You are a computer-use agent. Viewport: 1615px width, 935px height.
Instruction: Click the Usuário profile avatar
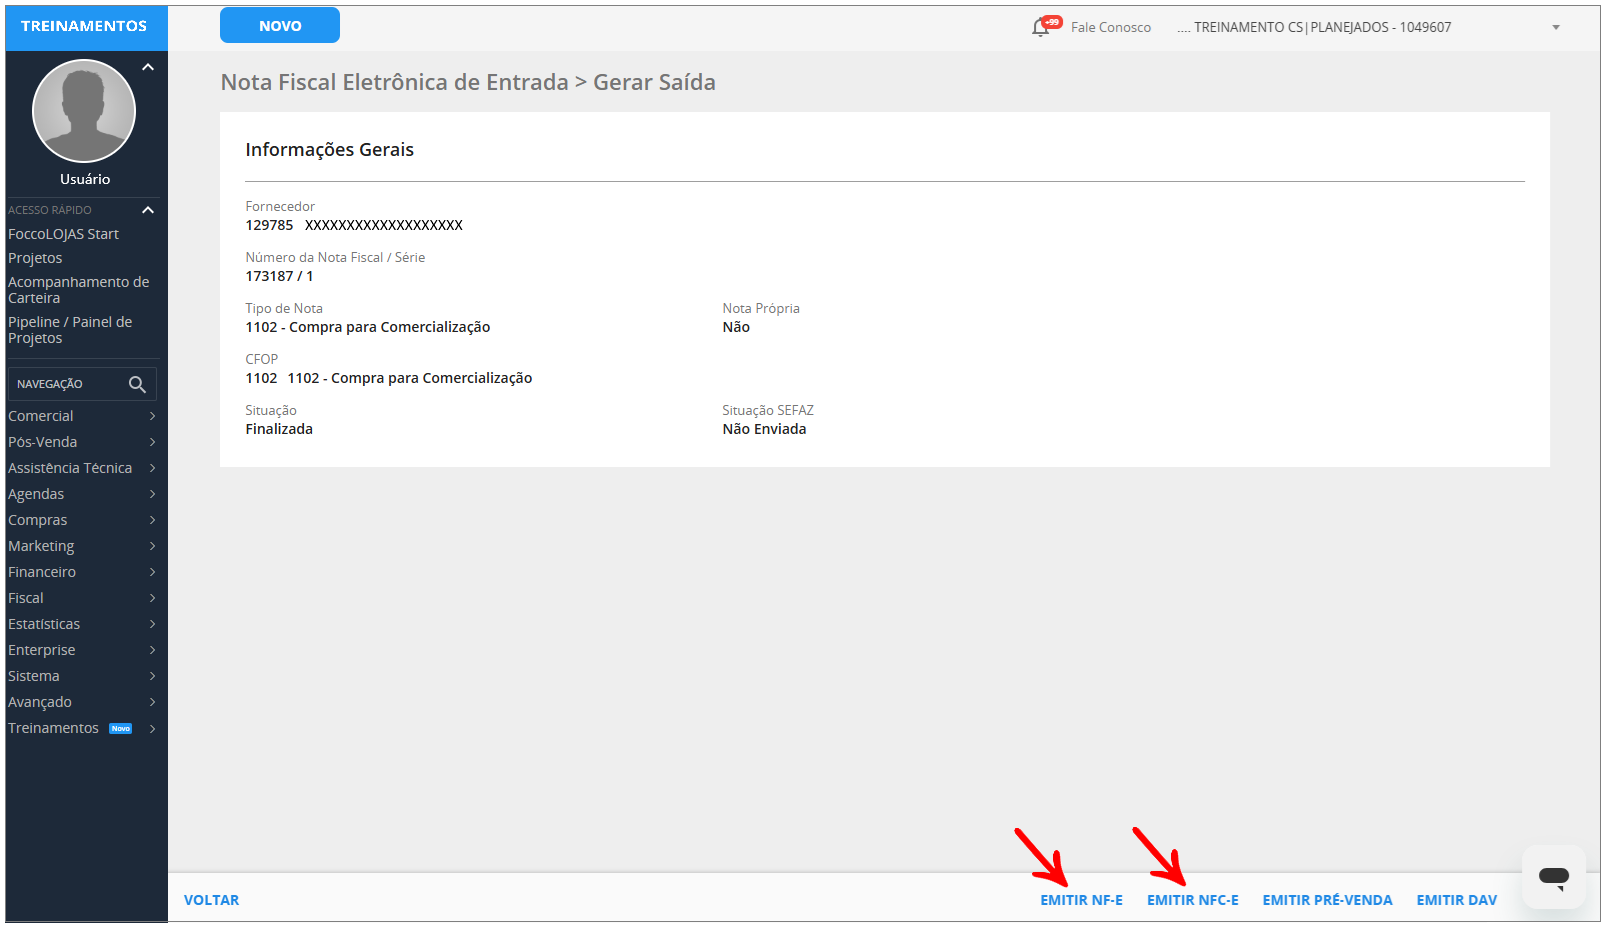84,111
